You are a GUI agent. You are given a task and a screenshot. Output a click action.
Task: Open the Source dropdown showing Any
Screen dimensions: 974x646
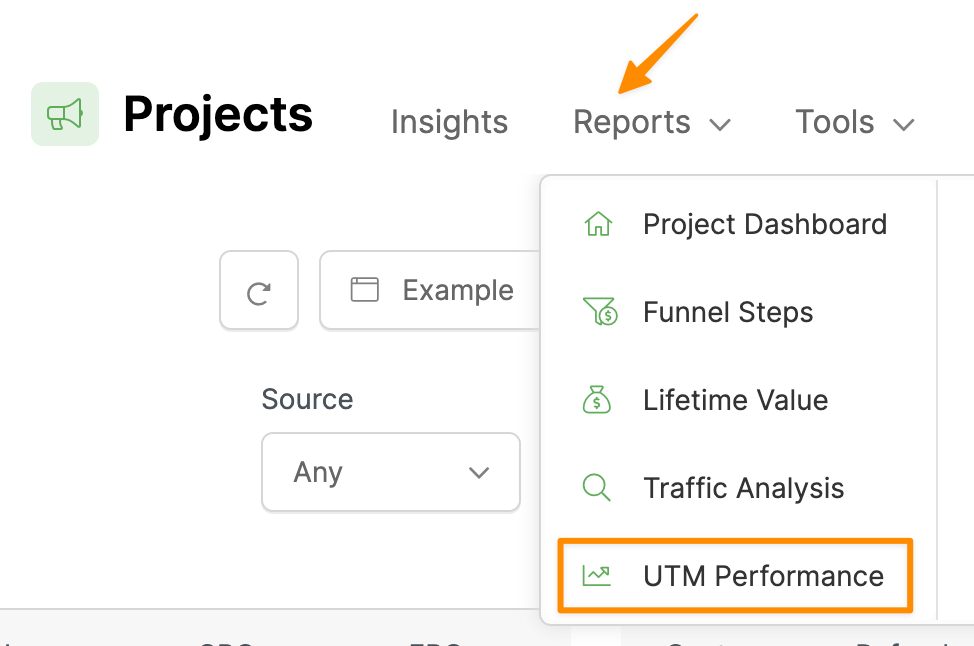pos(391,472)
